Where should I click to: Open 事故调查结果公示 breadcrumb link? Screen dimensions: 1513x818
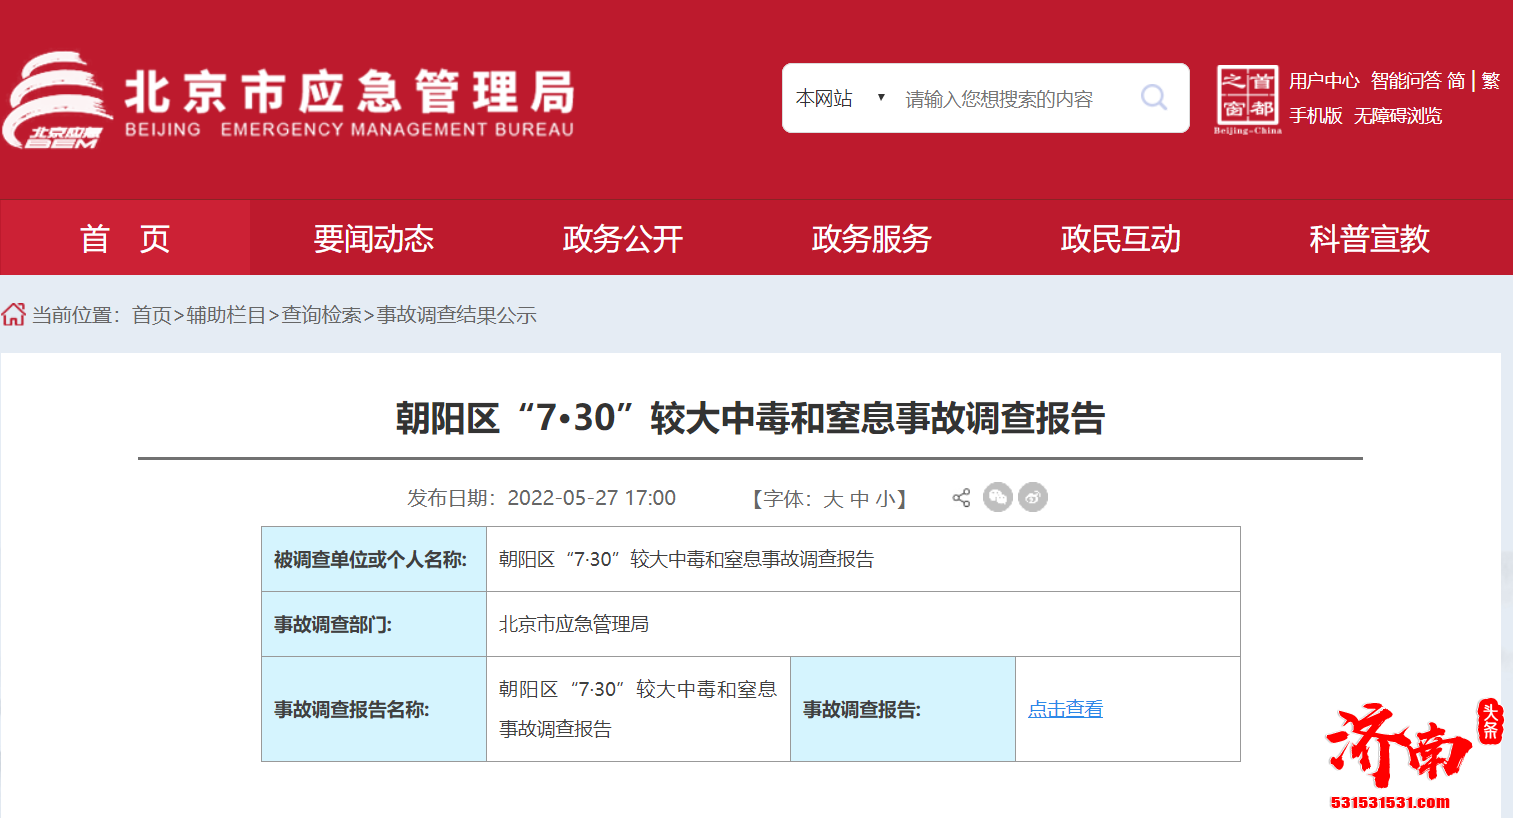(x=457, y=315)
